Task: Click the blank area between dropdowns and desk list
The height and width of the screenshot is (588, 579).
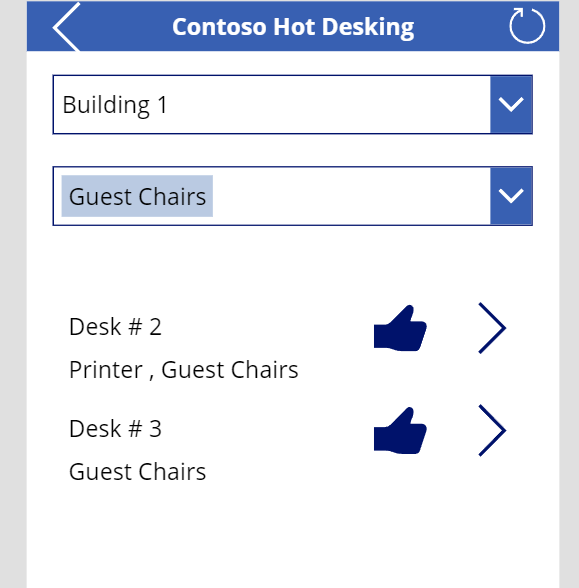Action: (x=292, y=262)
